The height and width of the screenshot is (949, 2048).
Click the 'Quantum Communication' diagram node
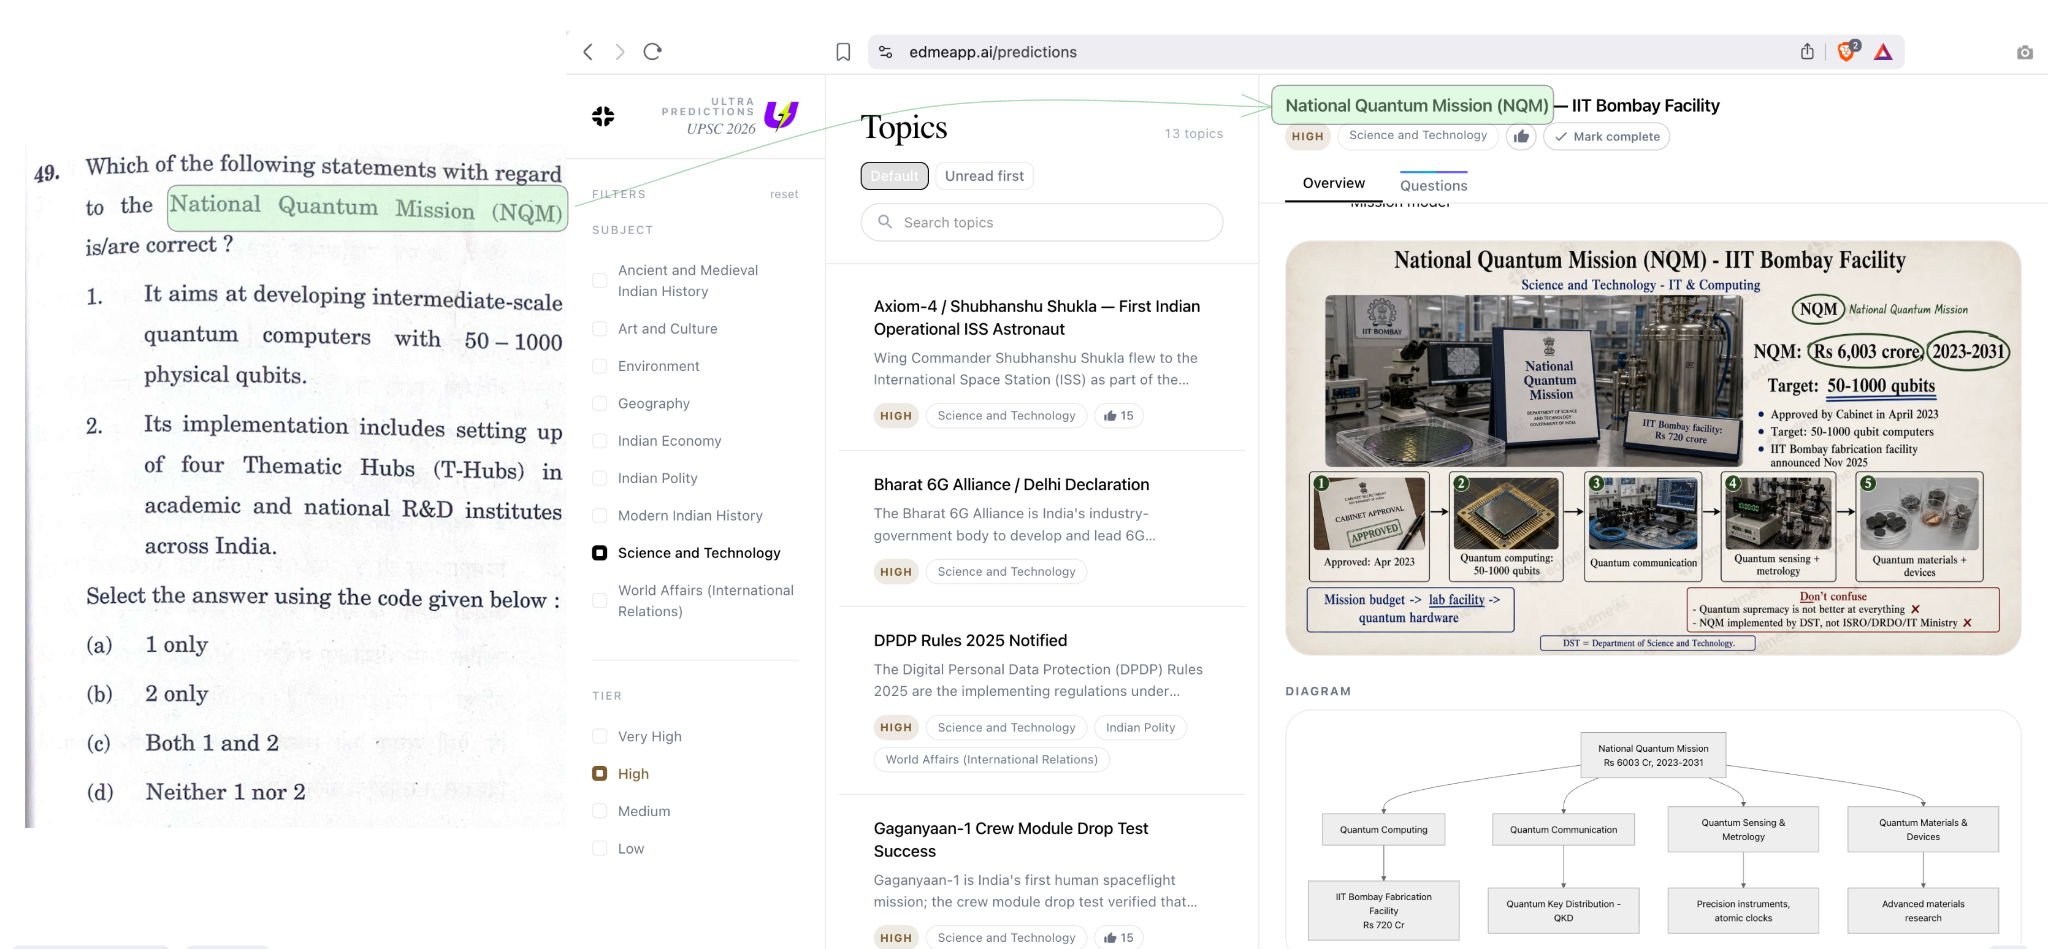click(1563, 830)
